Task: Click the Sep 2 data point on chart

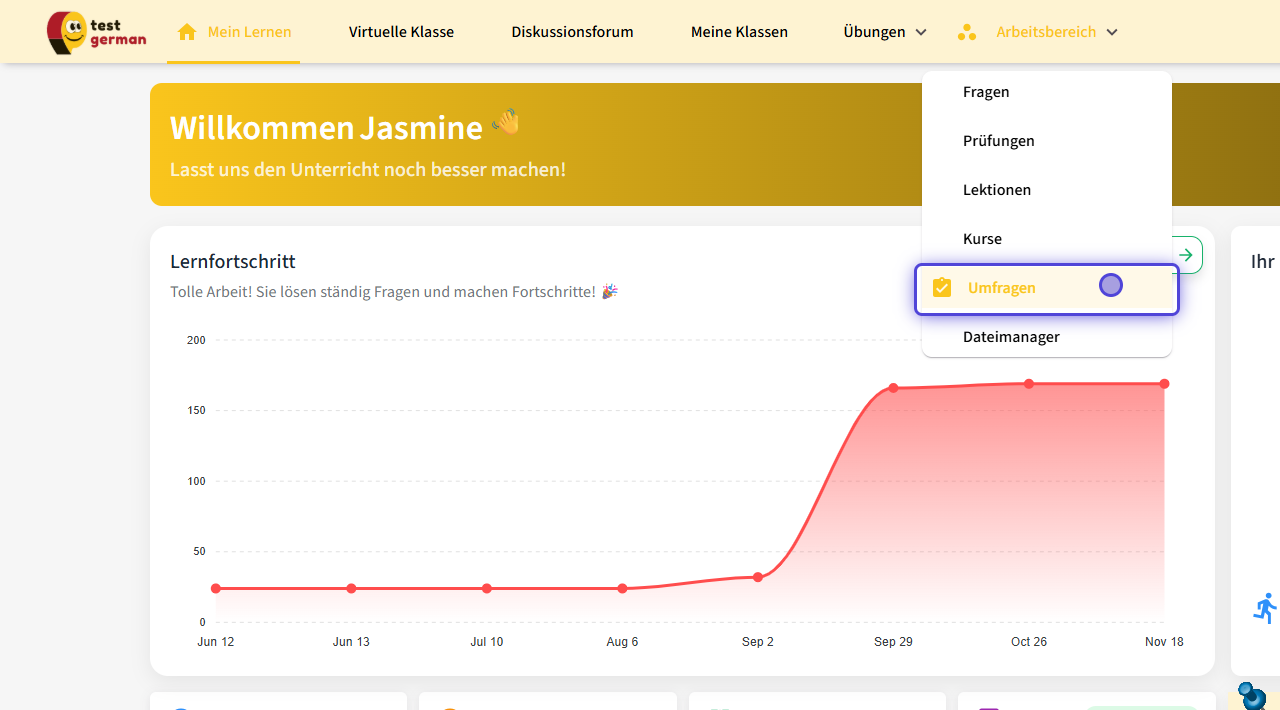Action: [758, 577]
